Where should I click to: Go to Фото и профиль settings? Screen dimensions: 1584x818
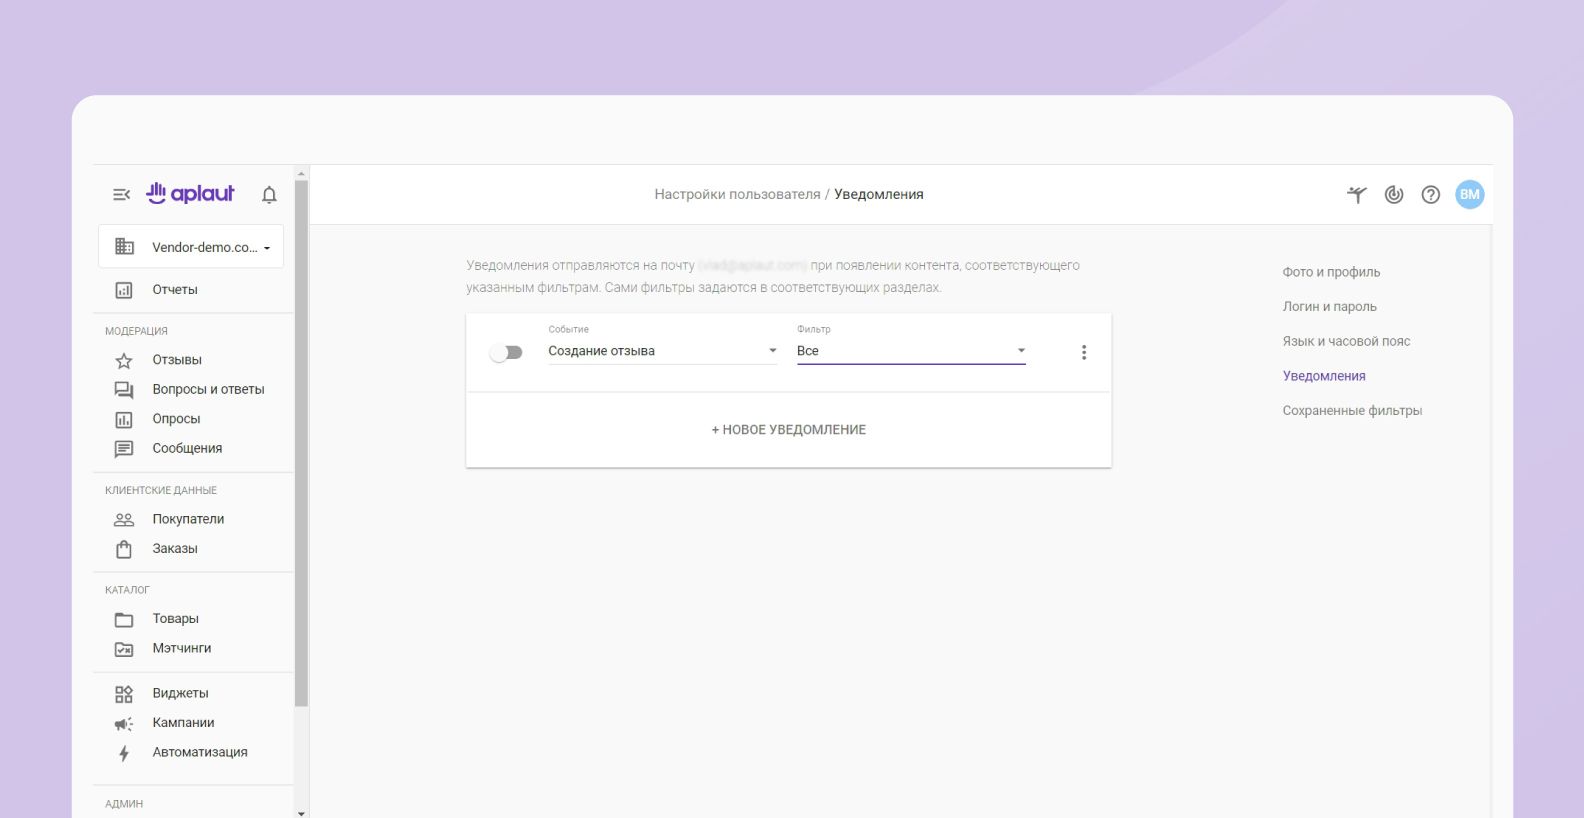click(1331, 272)
